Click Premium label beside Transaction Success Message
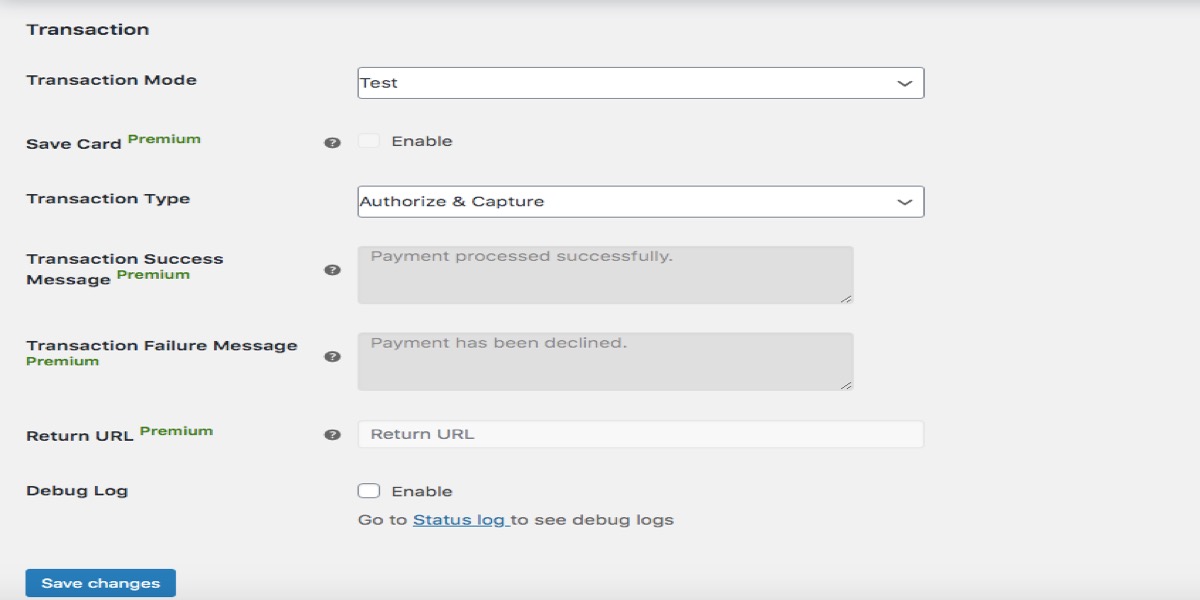This screenshot has width=1200, height=600. pos(153,274)
